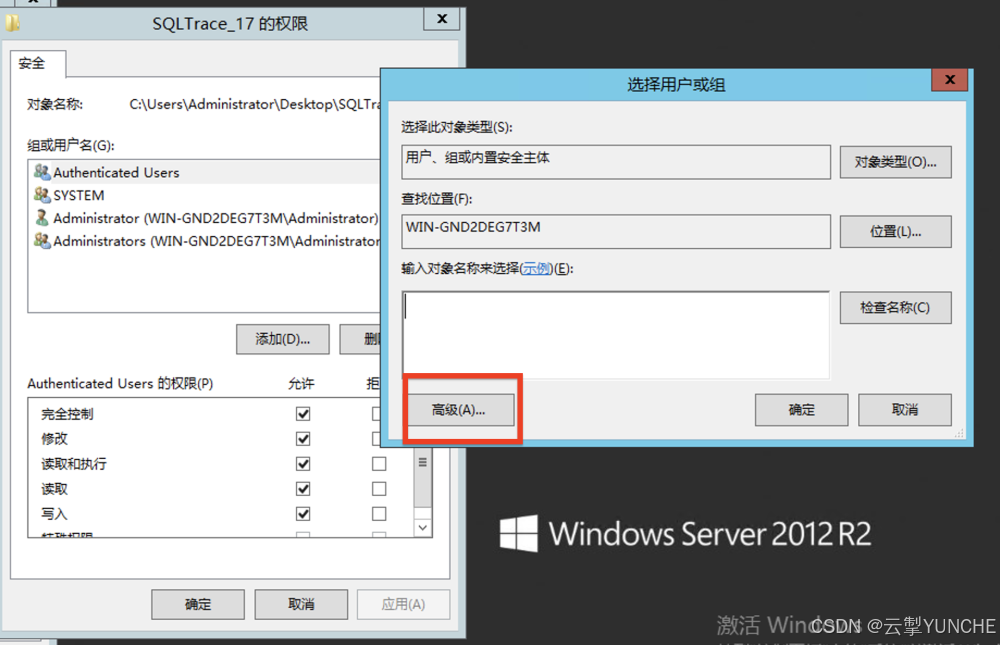Click permissions list scroll down arrow
This screenshot has height=645, width=1000.
click(423, 528)
